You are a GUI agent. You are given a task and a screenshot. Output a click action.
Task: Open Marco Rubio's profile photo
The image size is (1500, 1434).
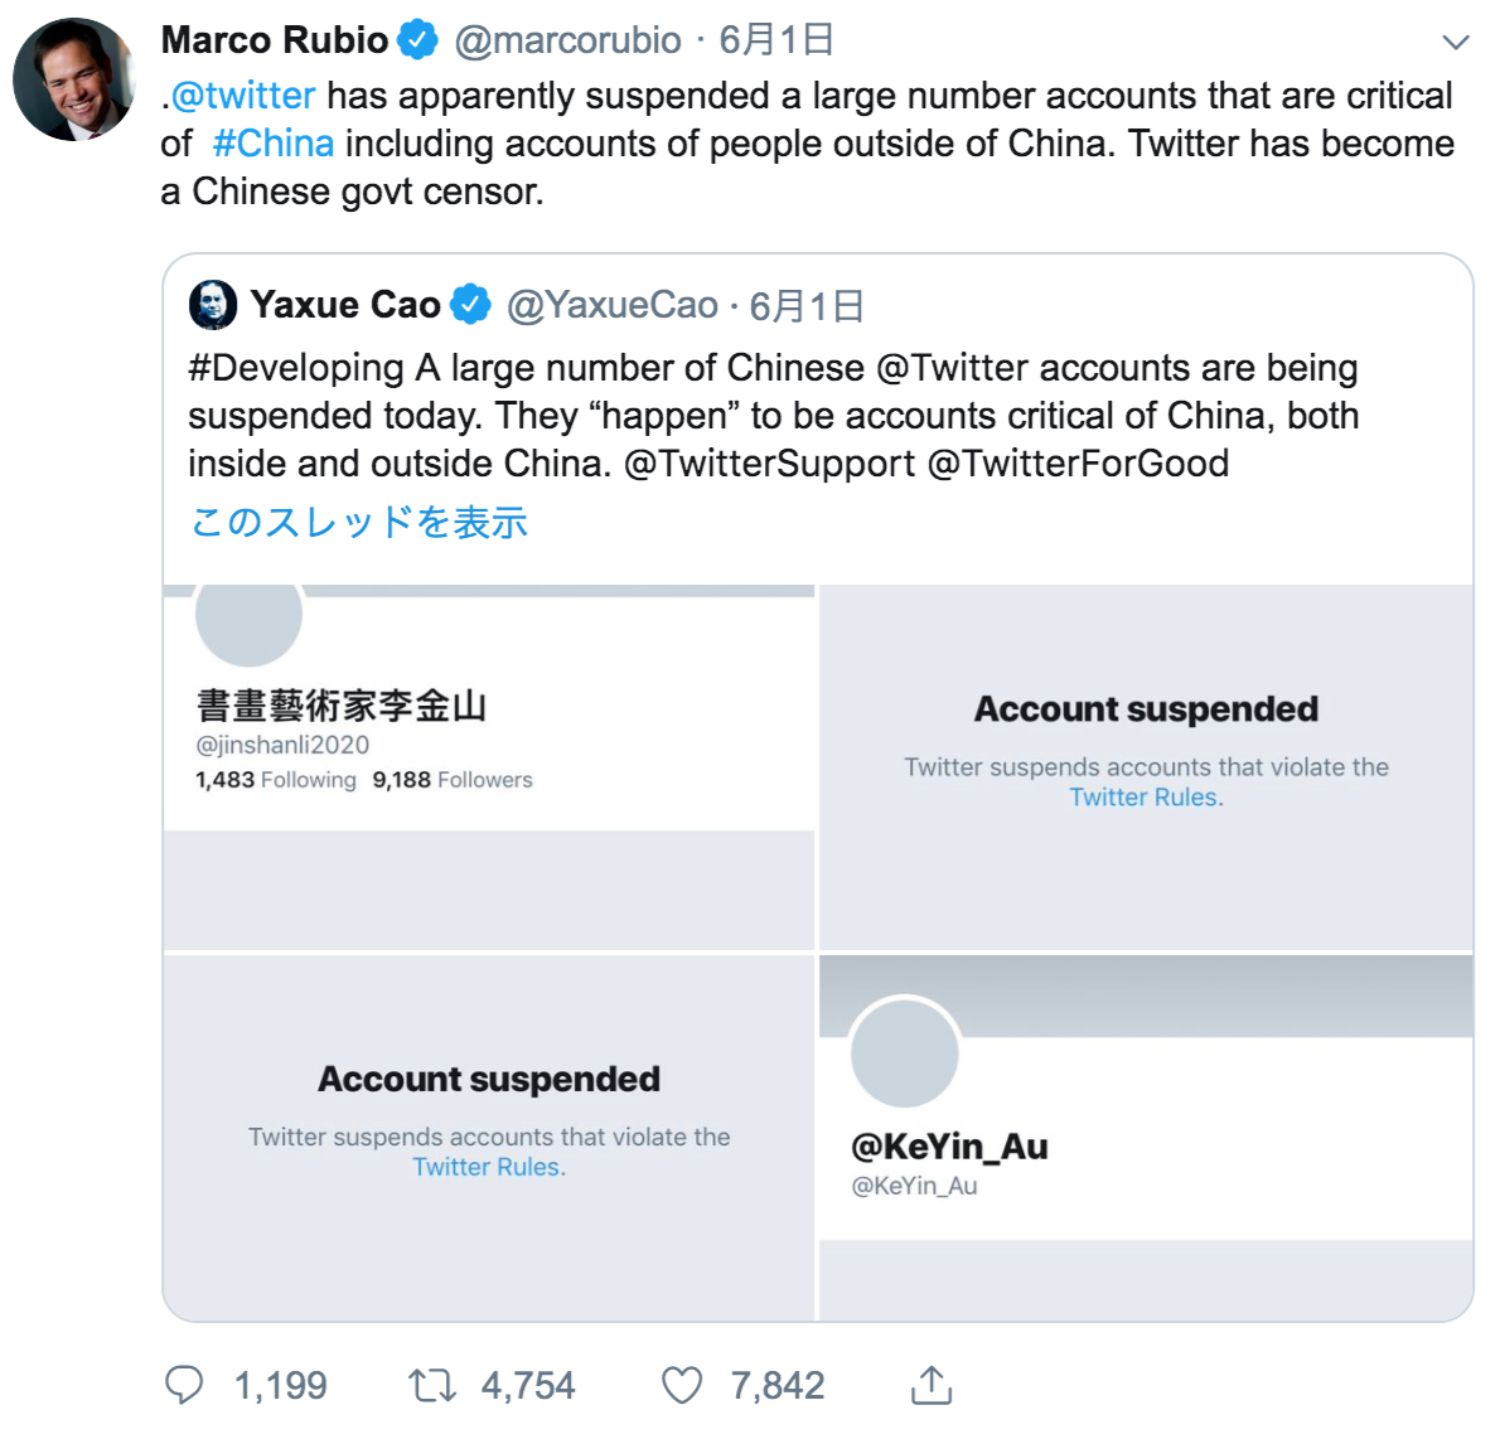(x=72, y=80)
